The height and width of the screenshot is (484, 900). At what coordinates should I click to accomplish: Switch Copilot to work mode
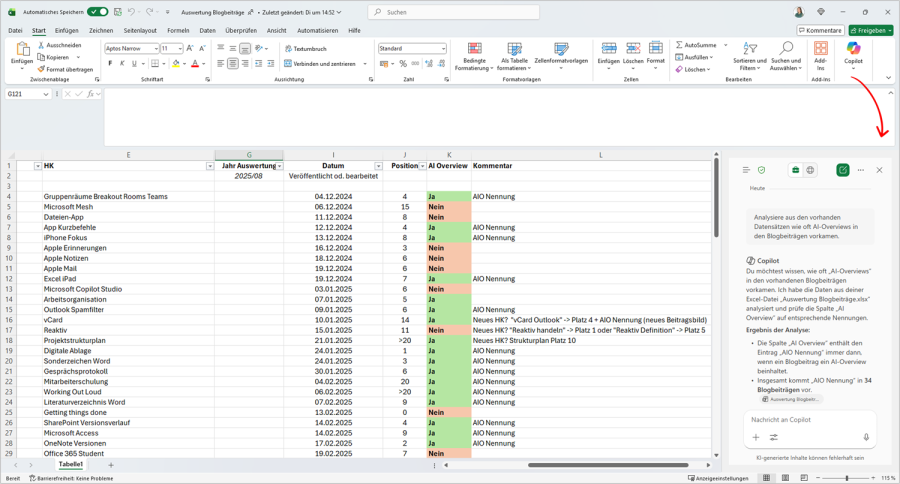795,170
